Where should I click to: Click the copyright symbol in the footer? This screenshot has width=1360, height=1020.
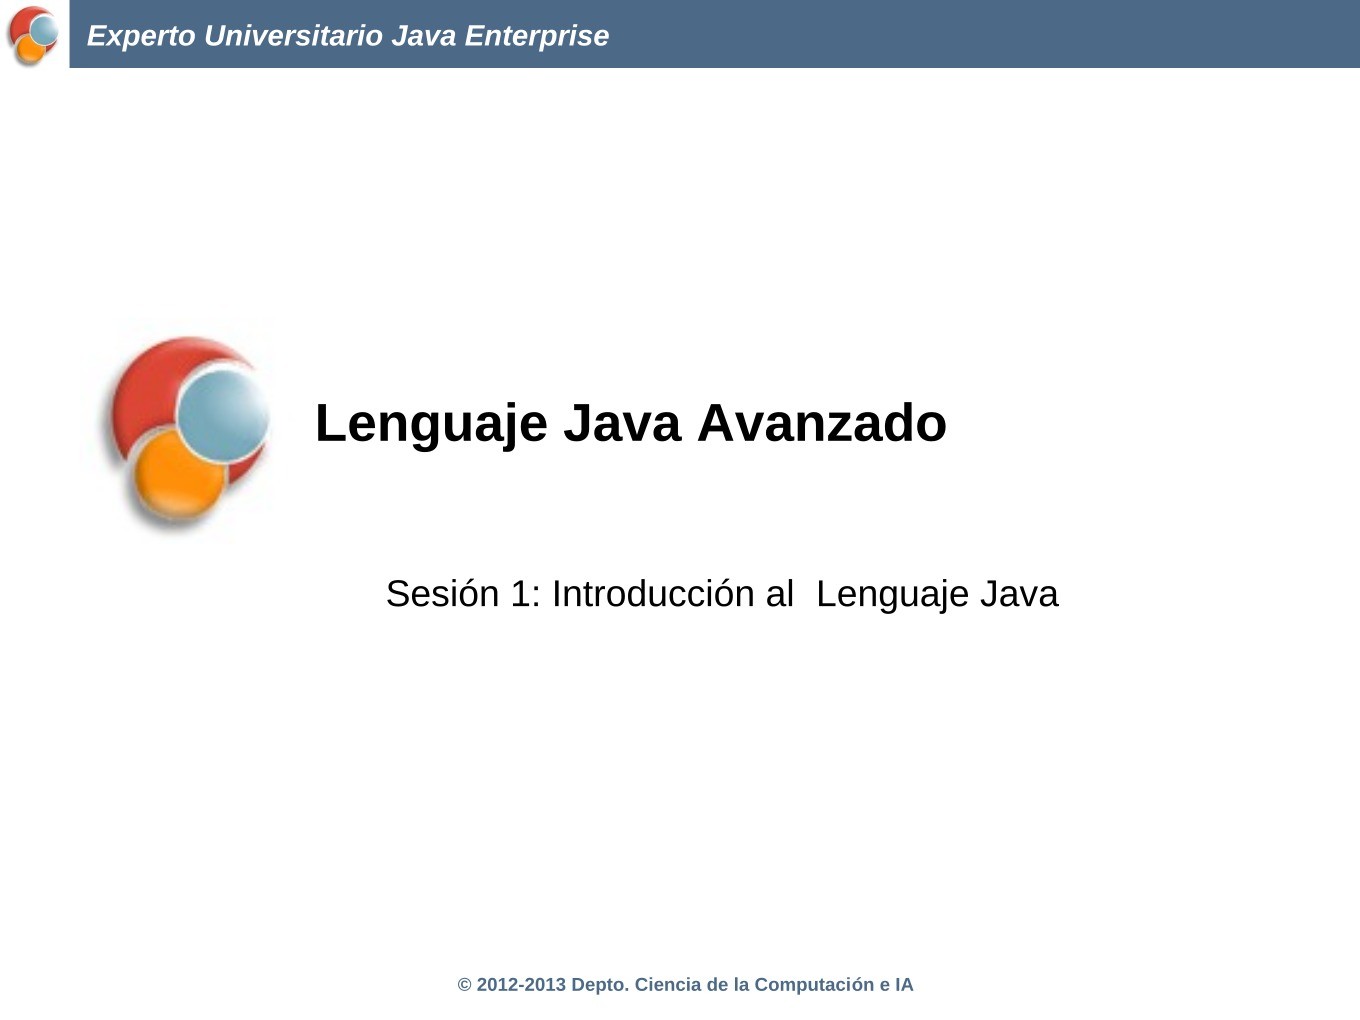(465, 984)
